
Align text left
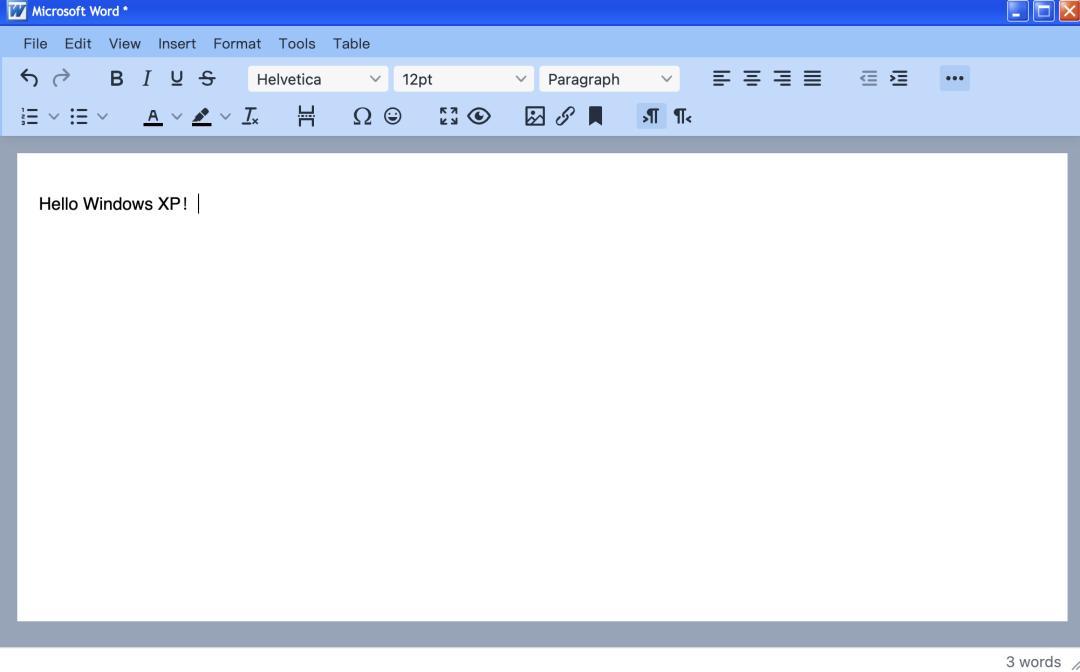pyautogui.click(x=721, y=78)
